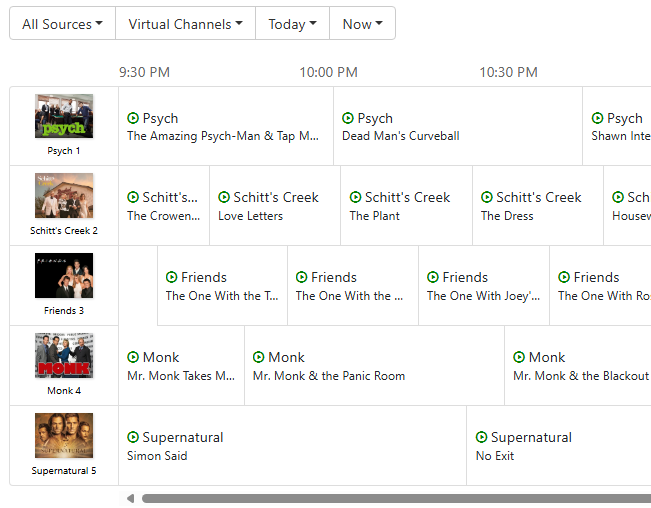651x508 pixels.
Task: Select the Supernatural 5 channel thumbnail
Action: click(64, 436)
